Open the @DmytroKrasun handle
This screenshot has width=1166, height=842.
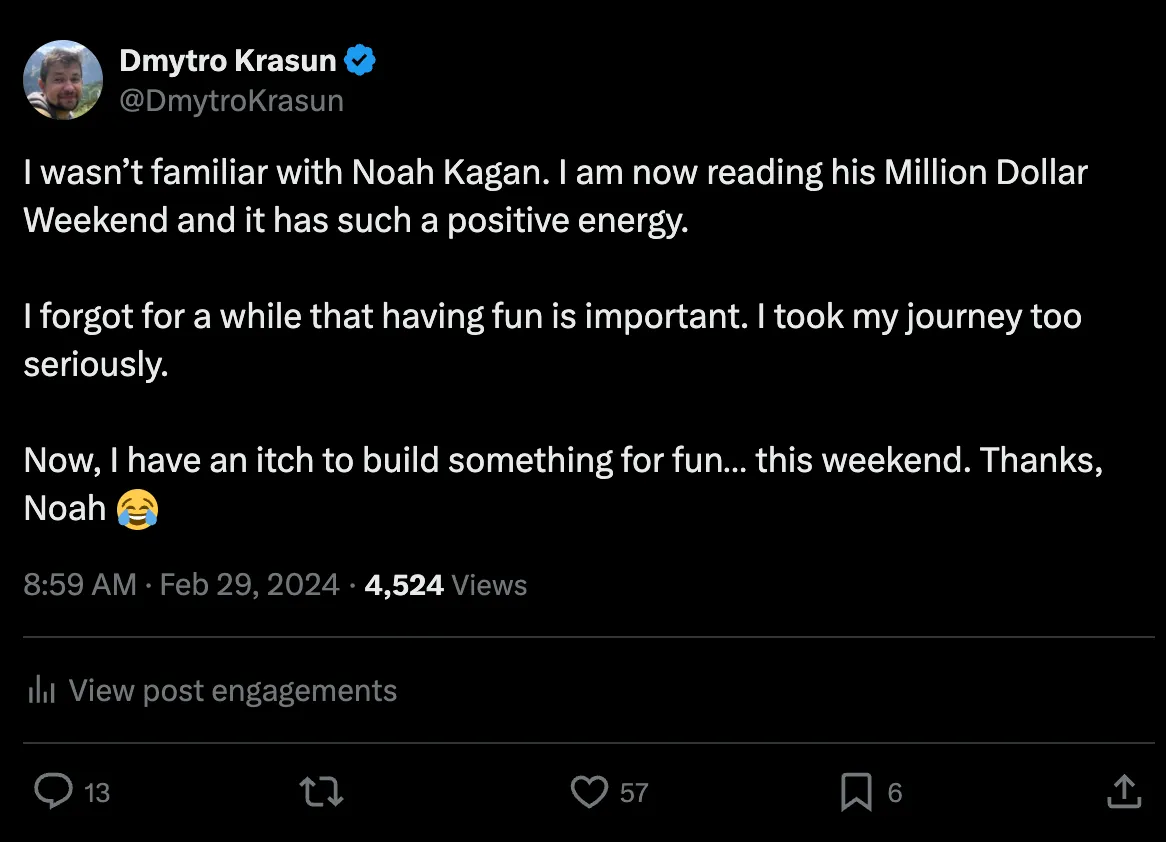pos(232,99)
